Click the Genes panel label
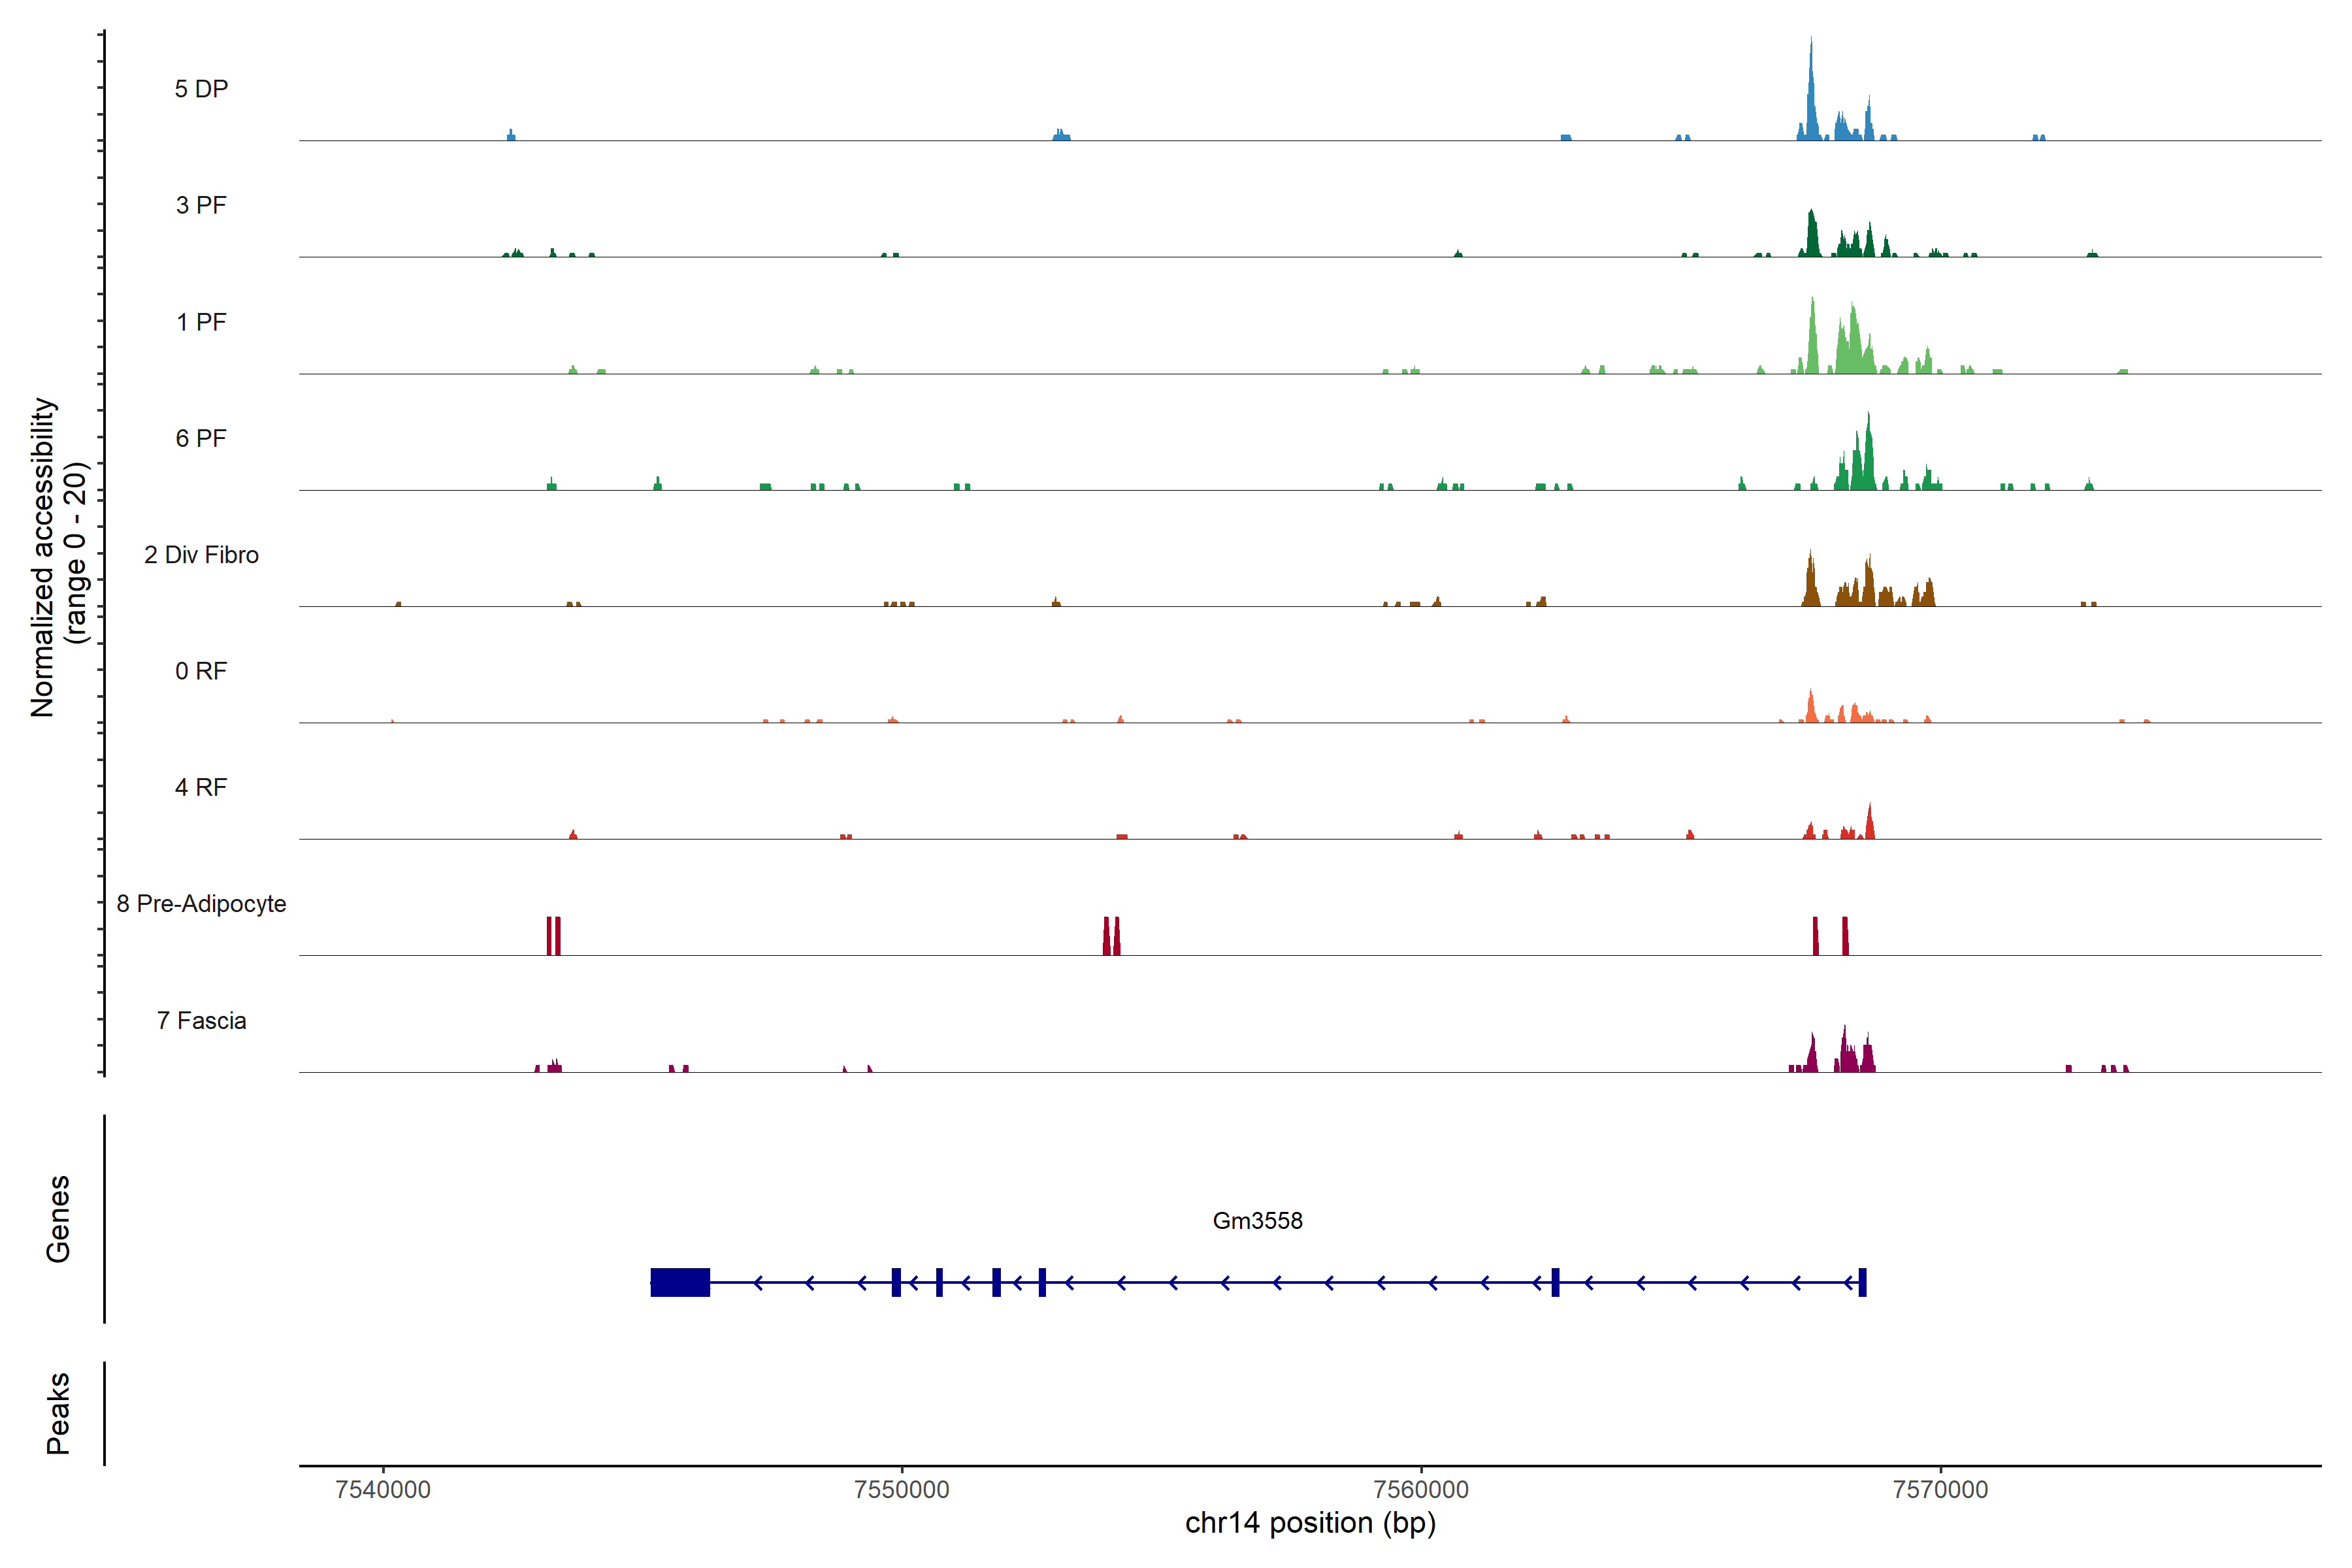The height and width of the screenshot is (1568, 2352). pyautogui.click(x=58, y=1219)
